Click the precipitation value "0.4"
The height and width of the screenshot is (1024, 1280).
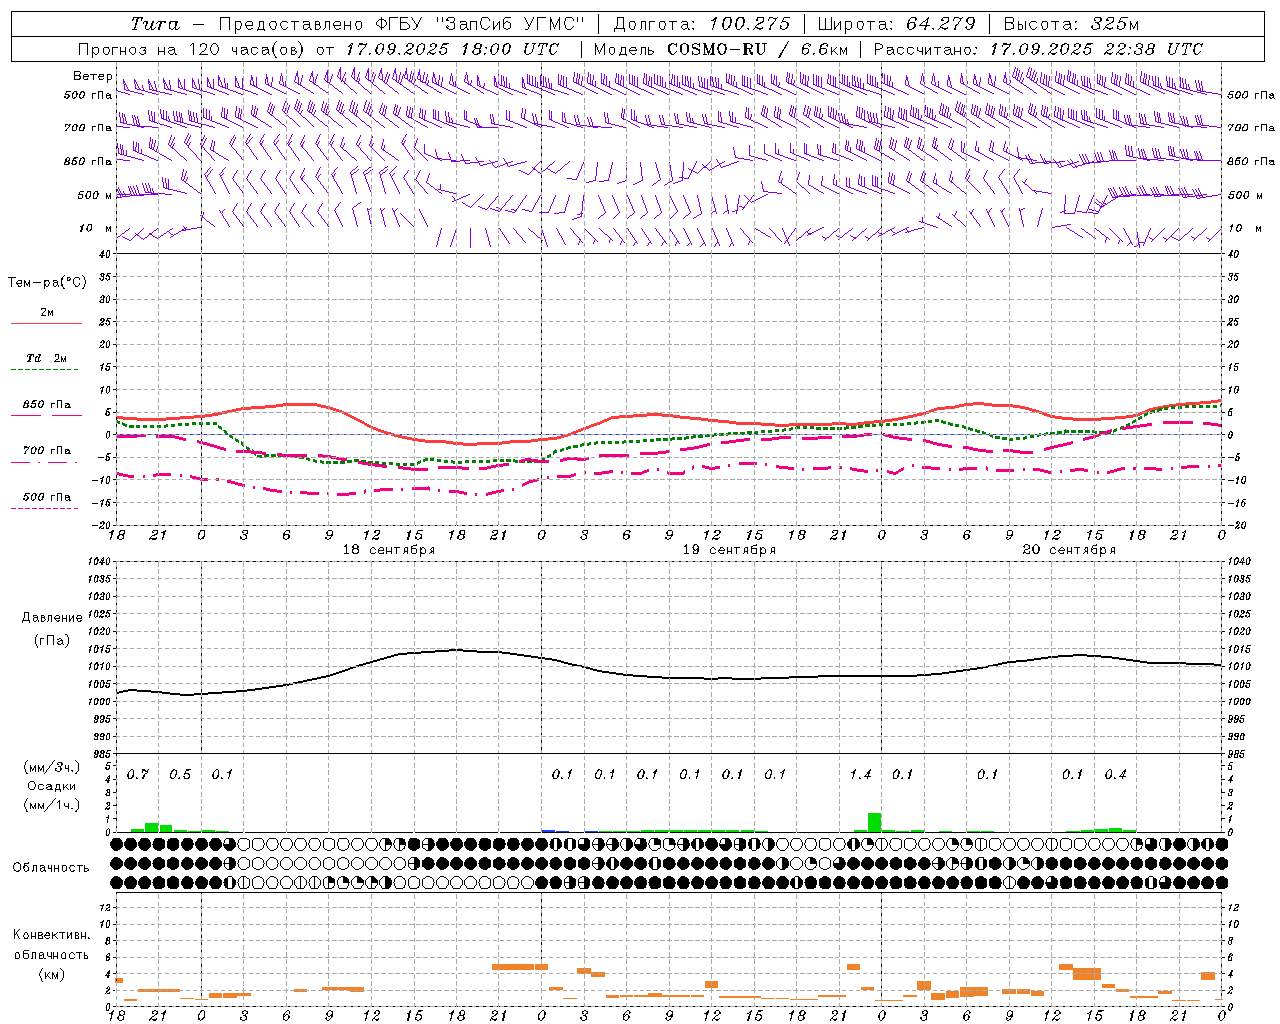tap(1115, 775)
